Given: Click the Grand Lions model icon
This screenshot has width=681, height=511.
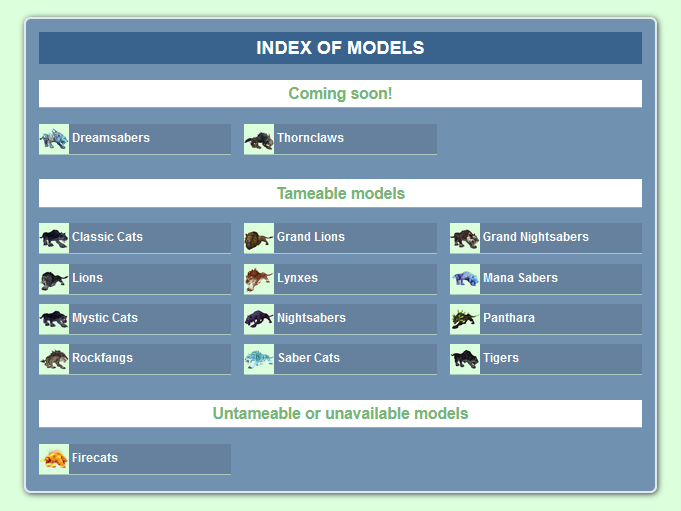Looking at the screenshot, I should (x=259, y=238).
